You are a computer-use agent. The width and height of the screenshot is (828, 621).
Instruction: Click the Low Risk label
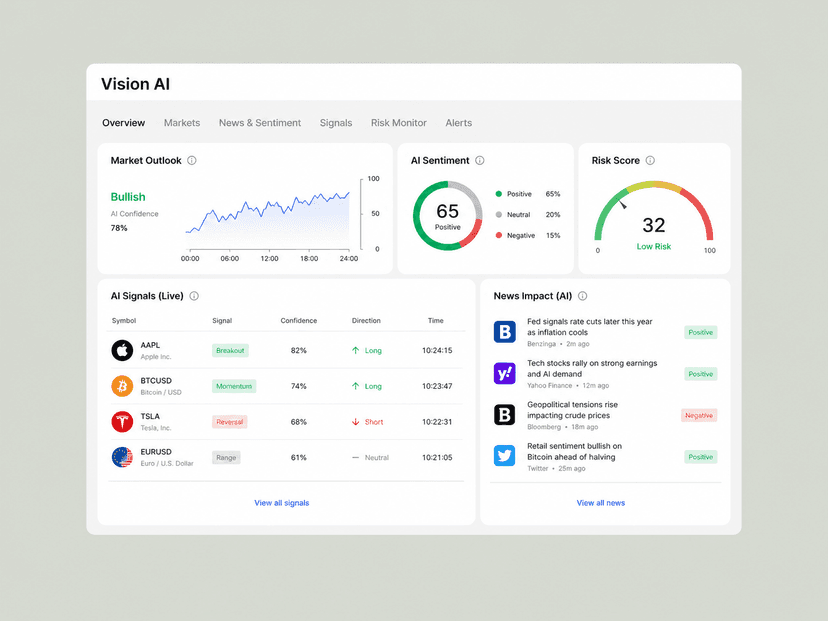[x=654, y=247]
